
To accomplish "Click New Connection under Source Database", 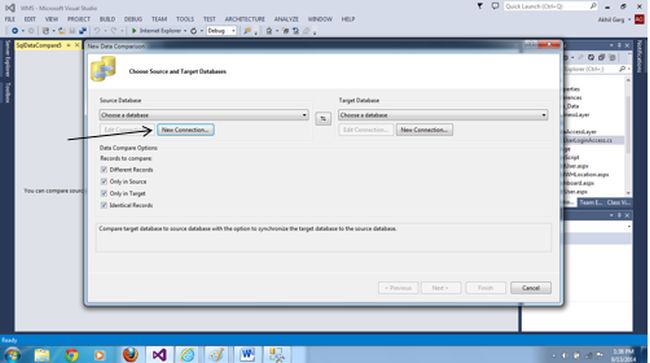I will tap(185, 130).
